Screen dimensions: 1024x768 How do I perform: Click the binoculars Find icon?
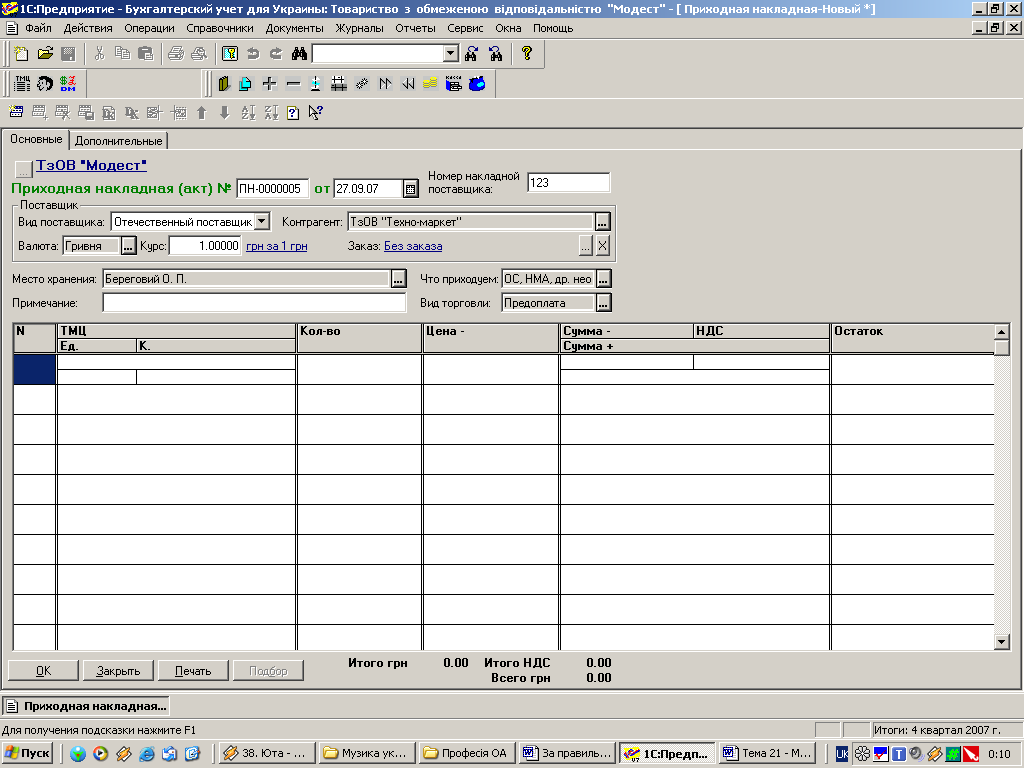coord(299,54)
